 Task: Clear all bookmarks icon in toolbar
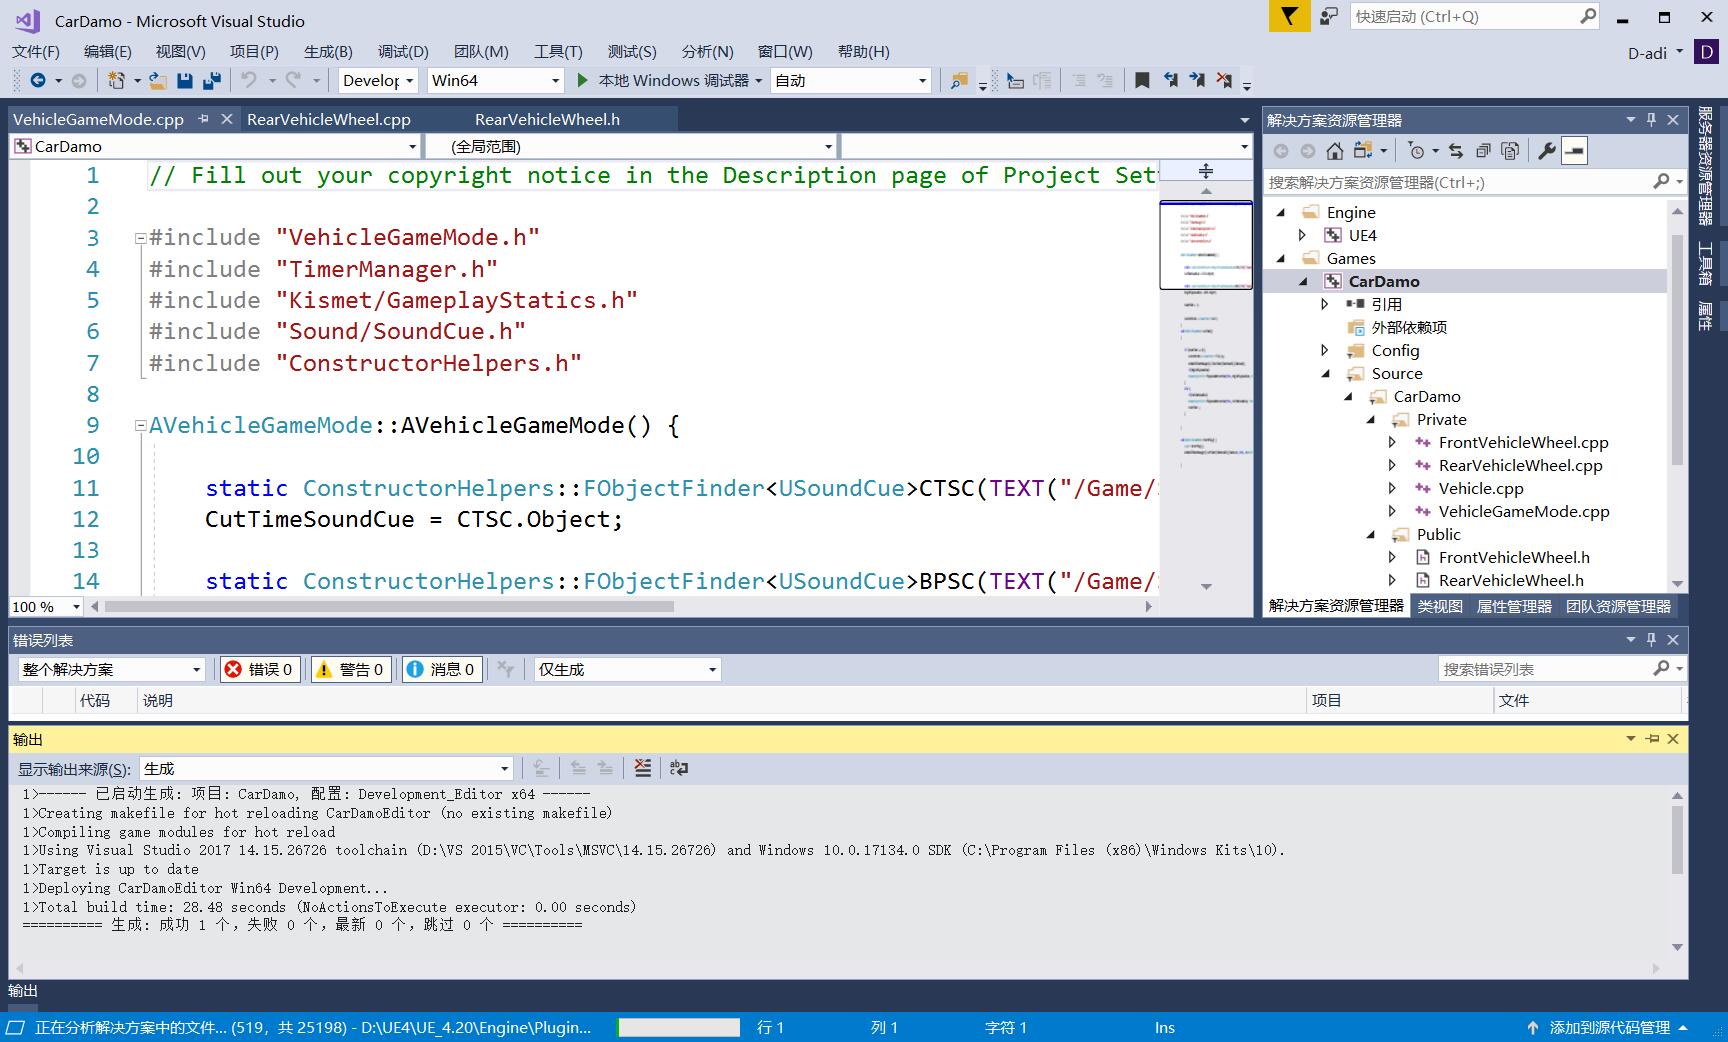click(1224, 80)
